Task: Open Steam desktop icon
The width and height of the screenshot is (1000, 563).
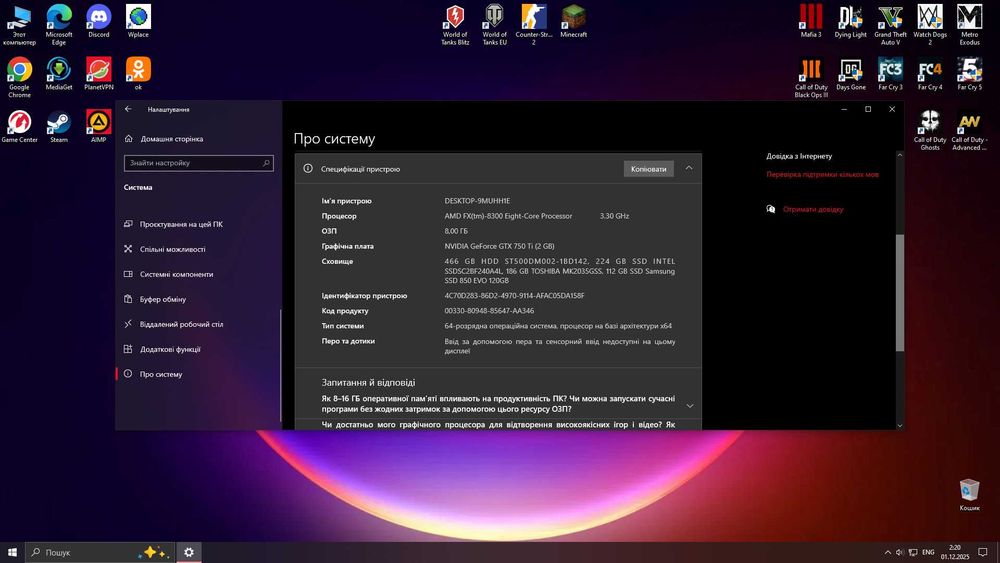Action: [59, 123]
